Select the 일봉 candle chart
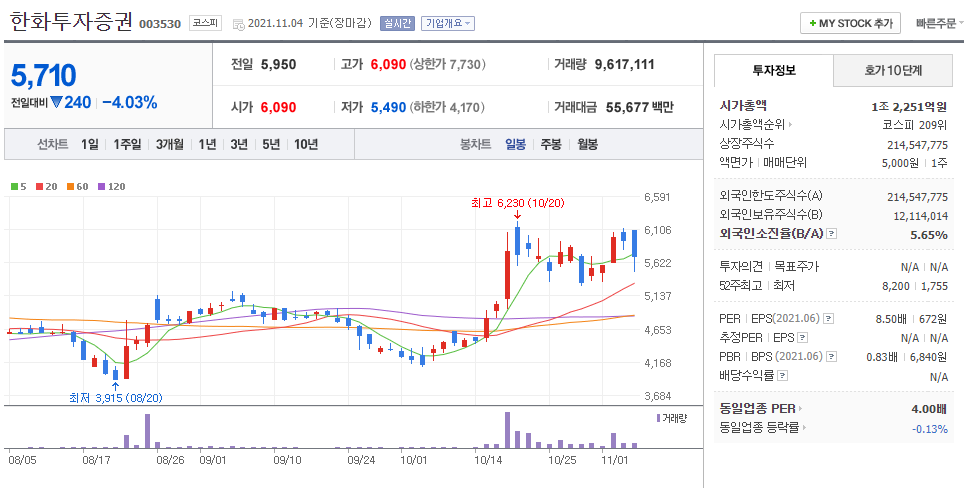Screen dimensions: 971x488 (x=515, y=144)
